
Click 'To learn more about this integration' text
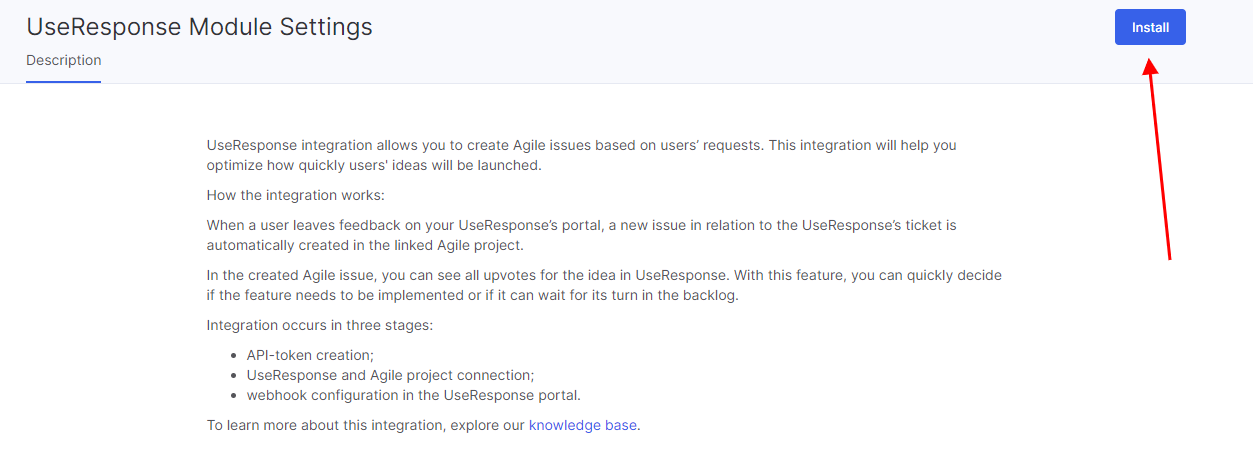[366, 425]
